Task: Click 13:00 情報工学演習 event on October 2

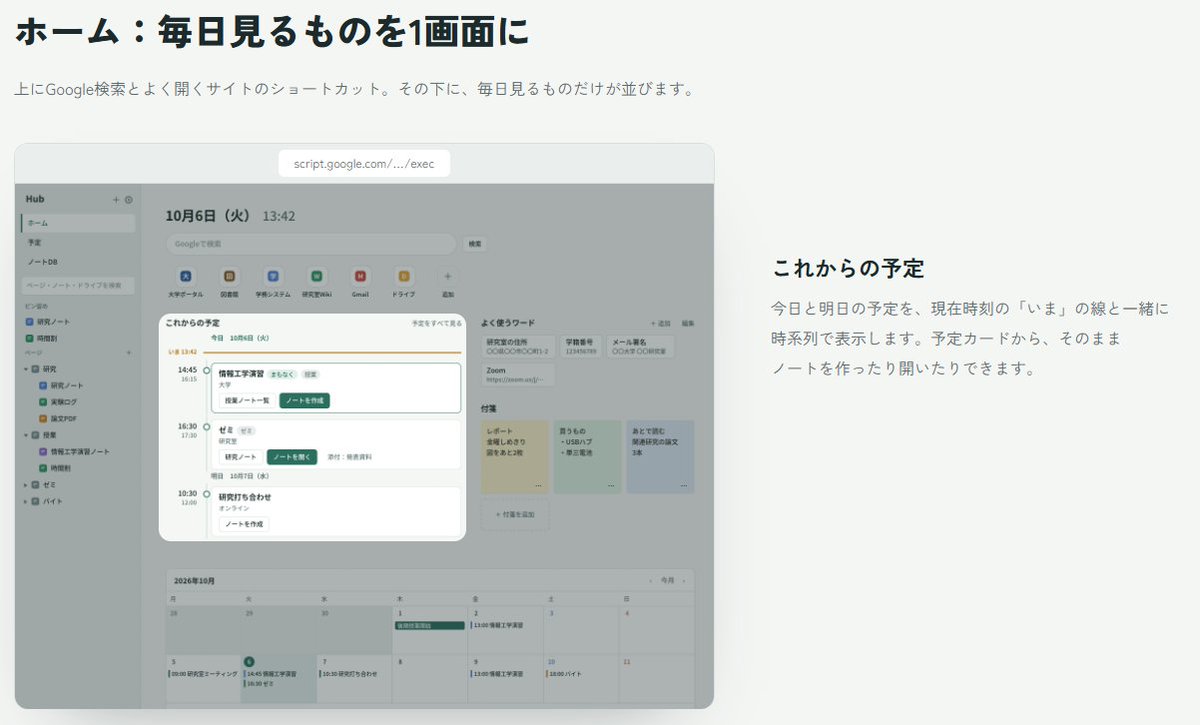Action: click(497, 625)
